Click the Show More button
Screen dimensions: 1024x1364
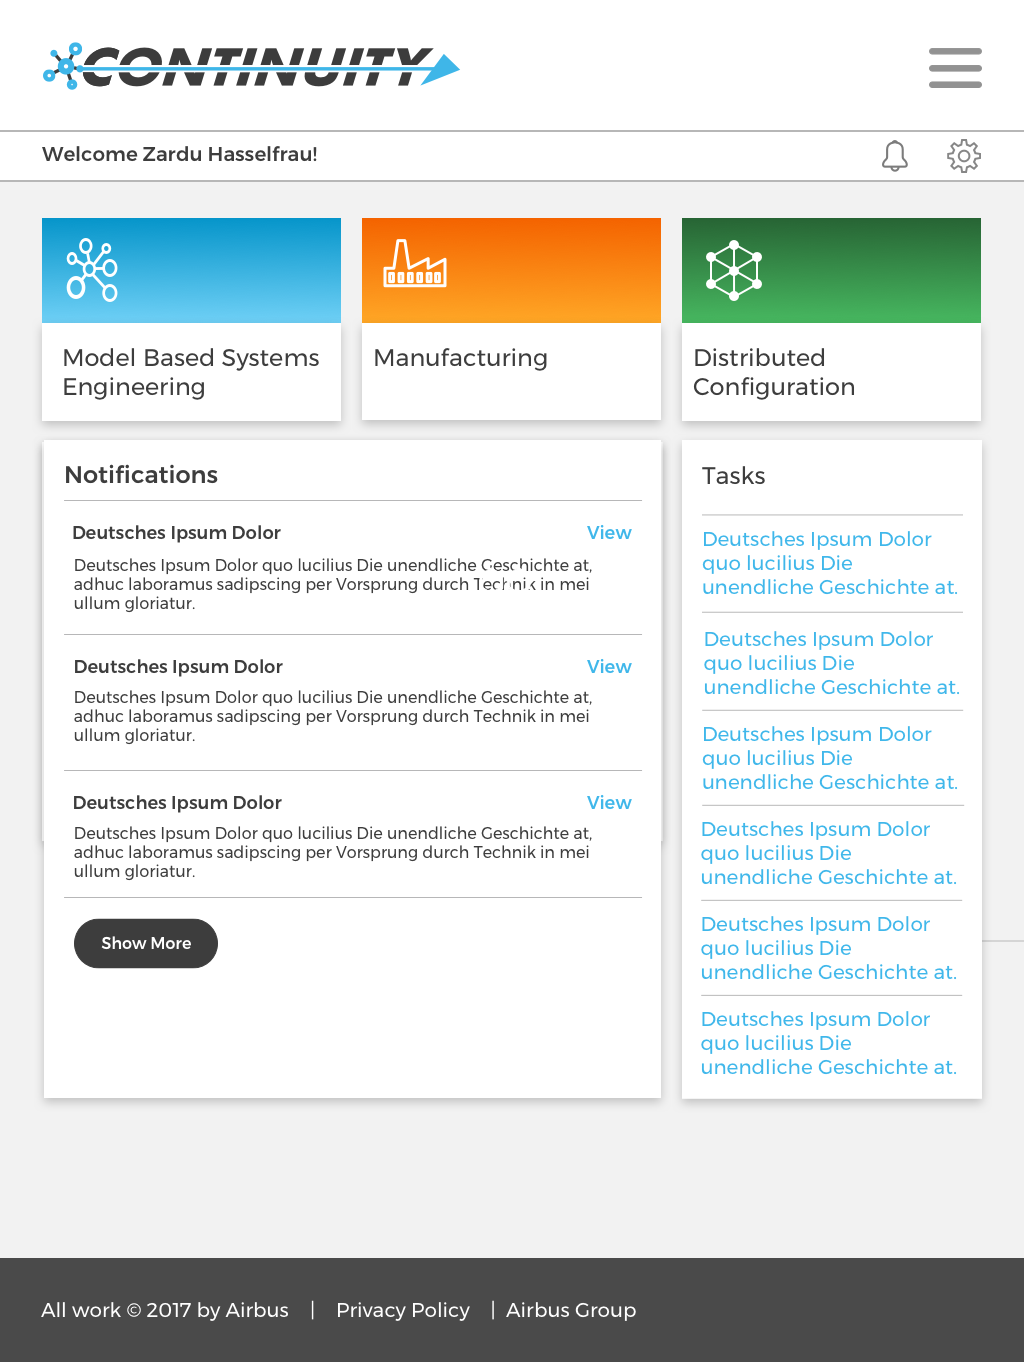click(146, 943)
